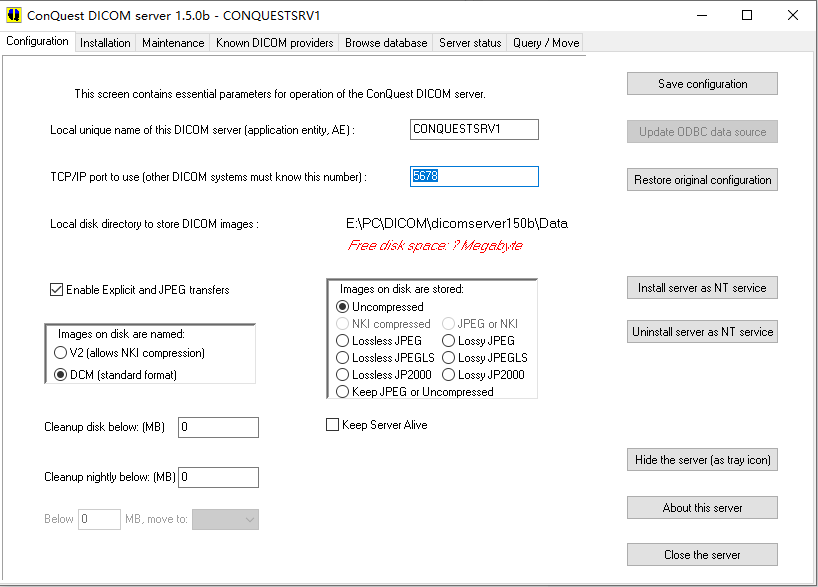Choose Lossless JPEG storage

pyautogui.click(x=379, y=341)
